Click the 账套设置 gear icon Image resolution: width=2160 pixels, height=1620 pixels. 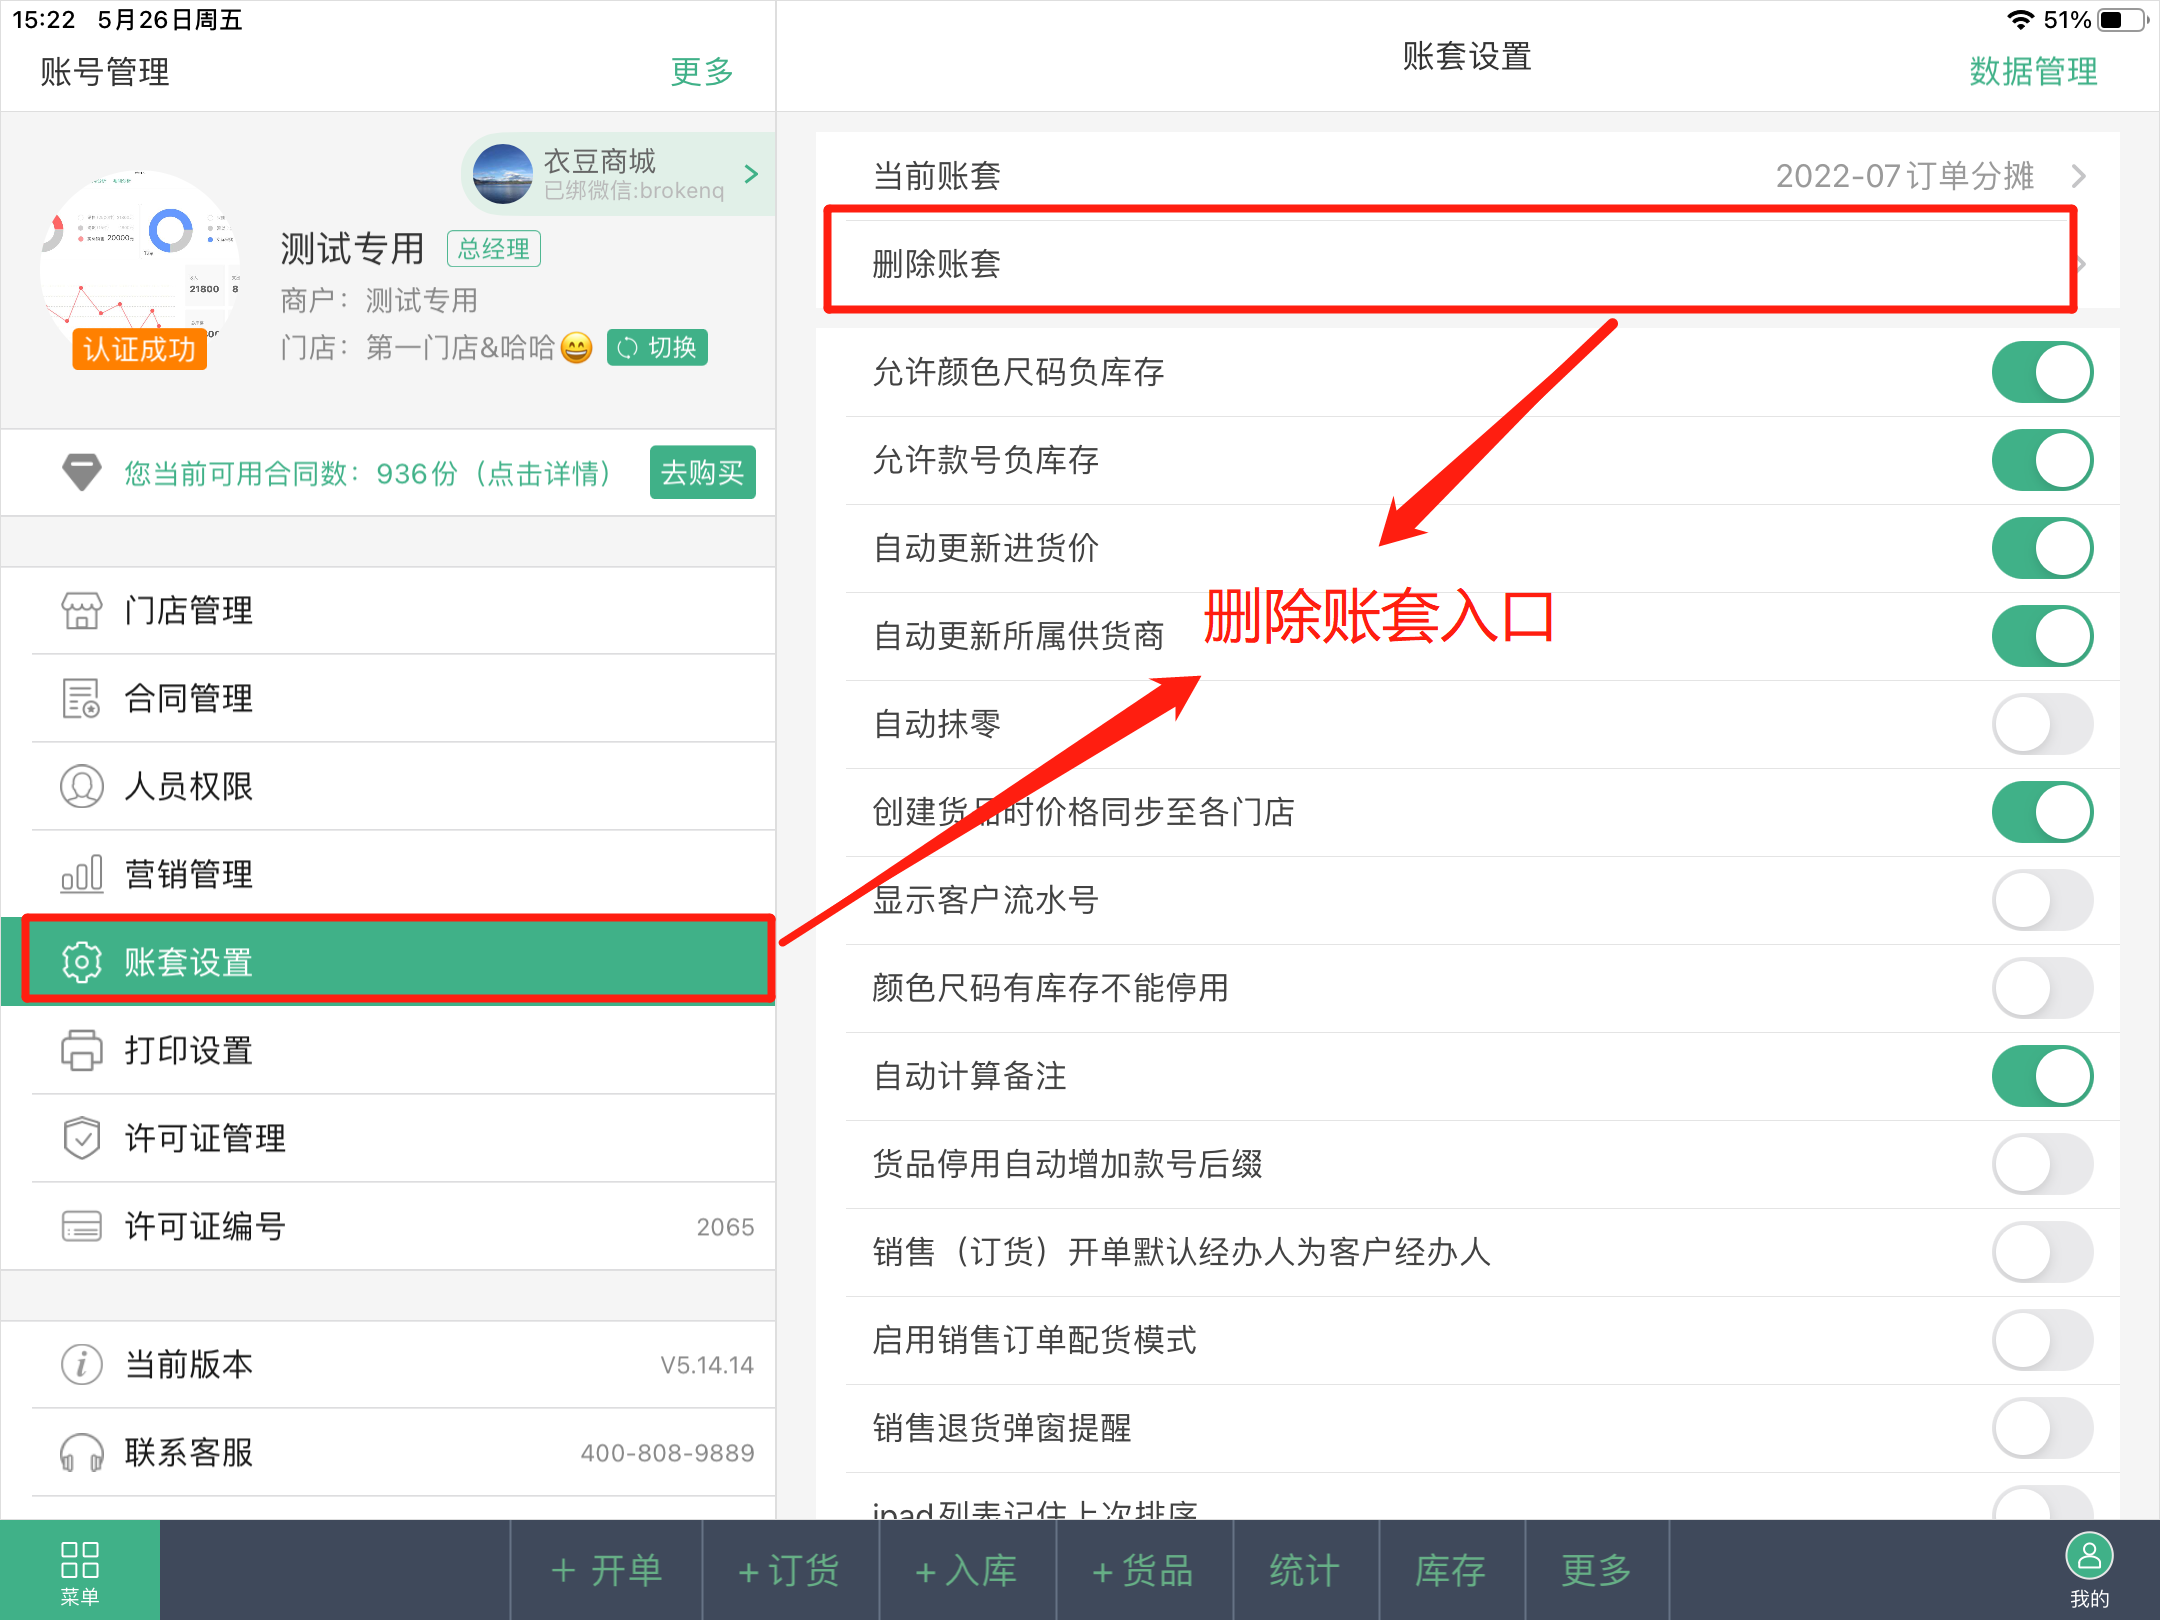[x=81, y=962]
